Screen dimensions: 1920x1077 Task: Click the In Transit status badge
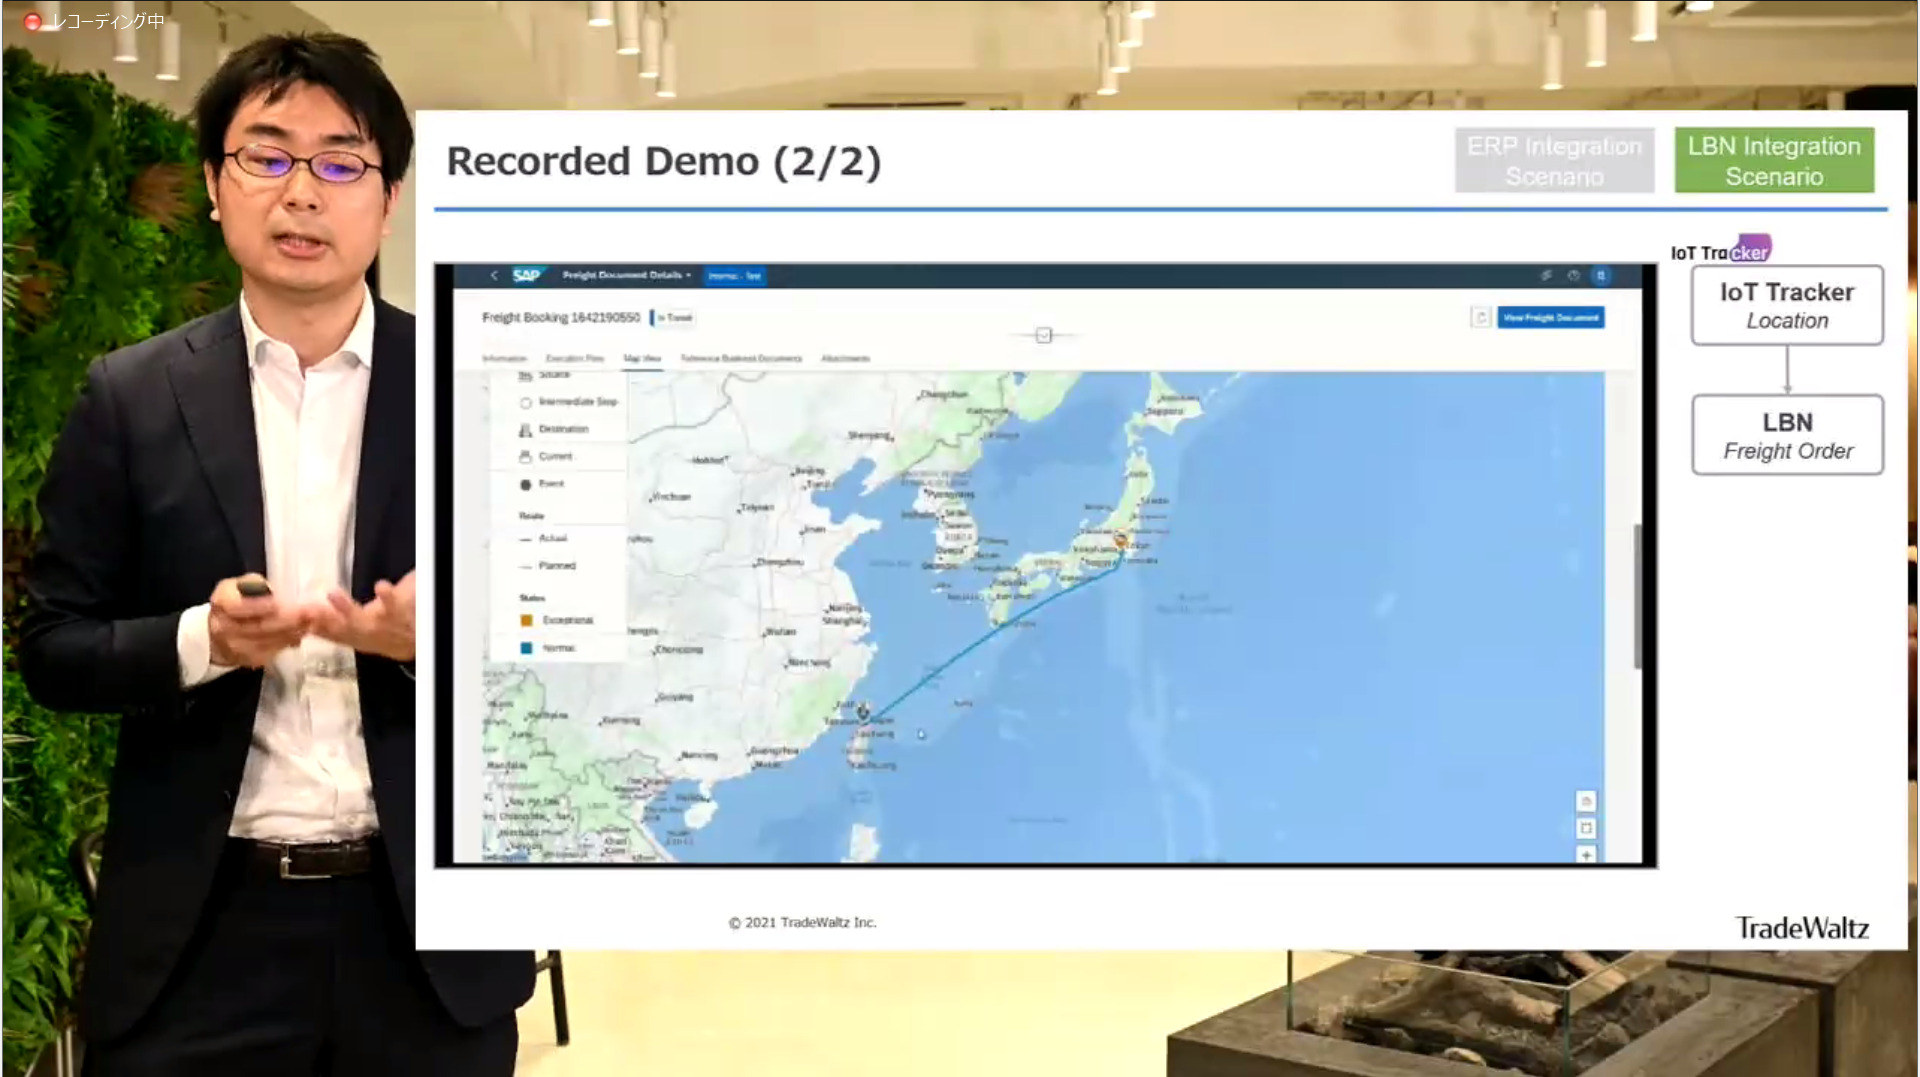(675, 318)
